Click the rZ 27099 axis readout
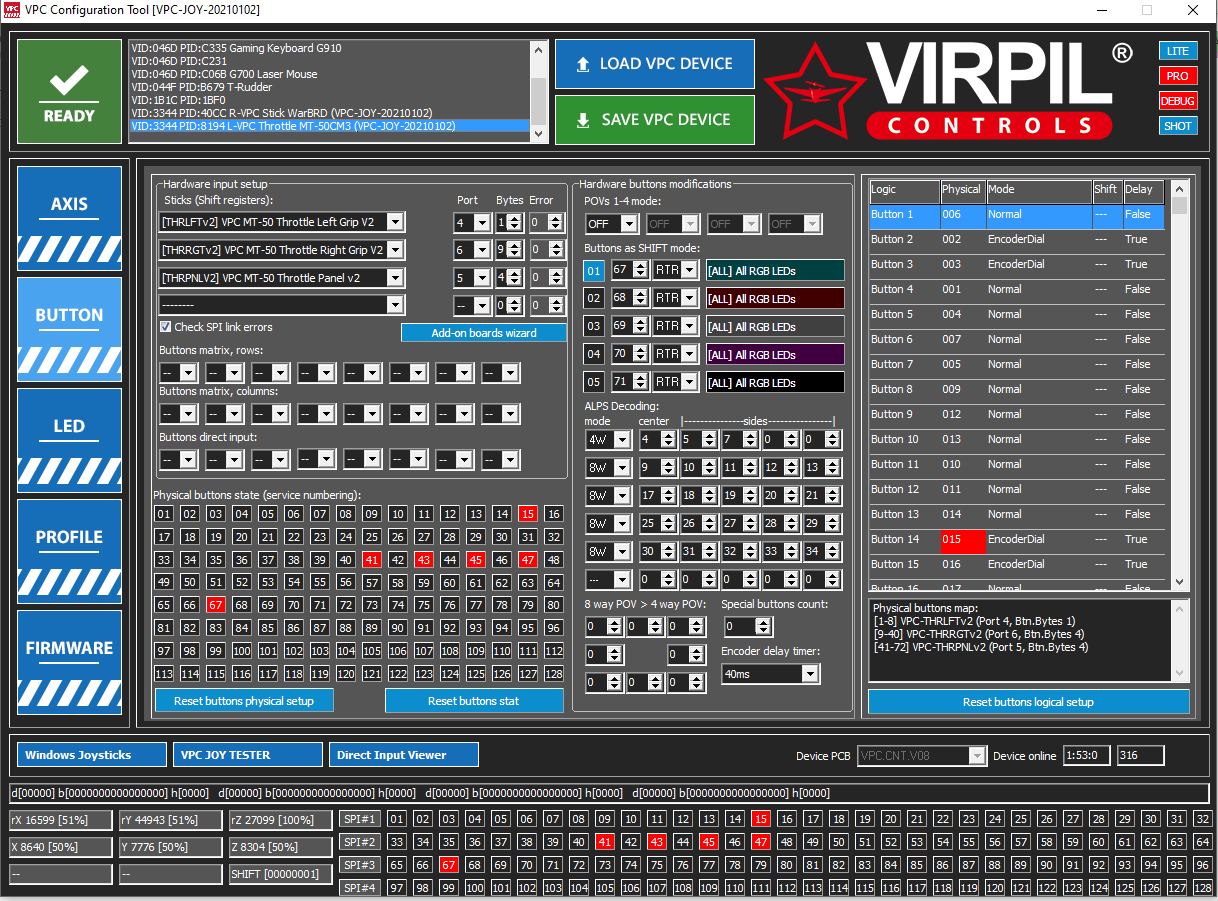 click(281, 821)
